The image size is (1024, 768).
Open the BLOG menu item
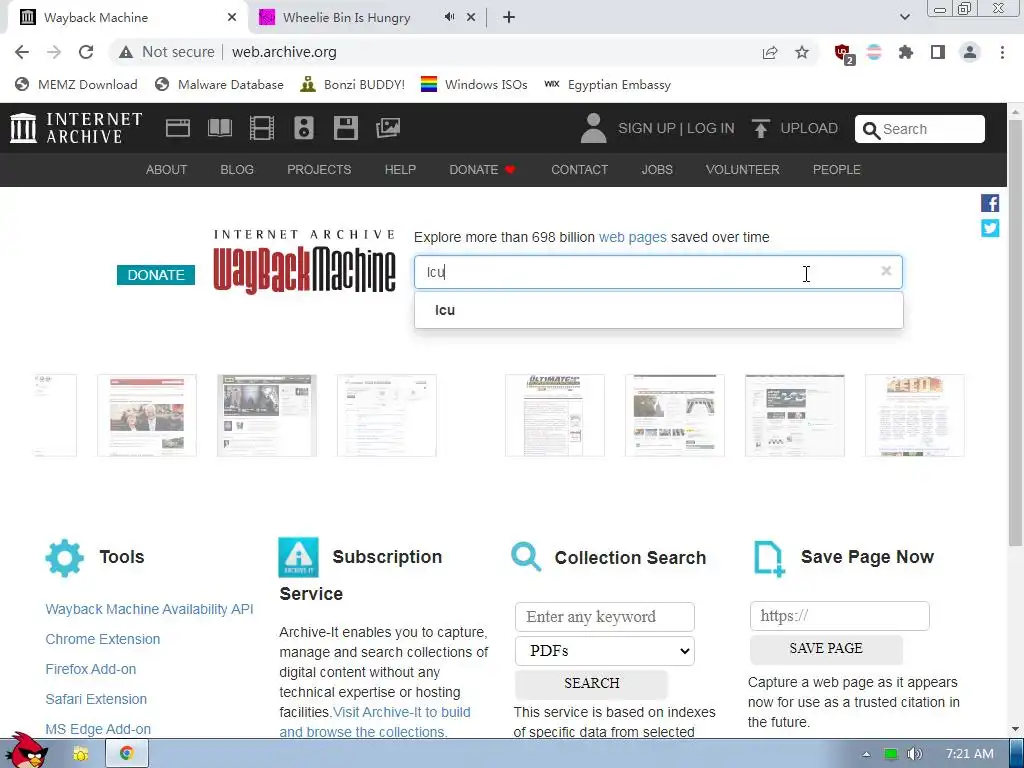click(237, 170)
